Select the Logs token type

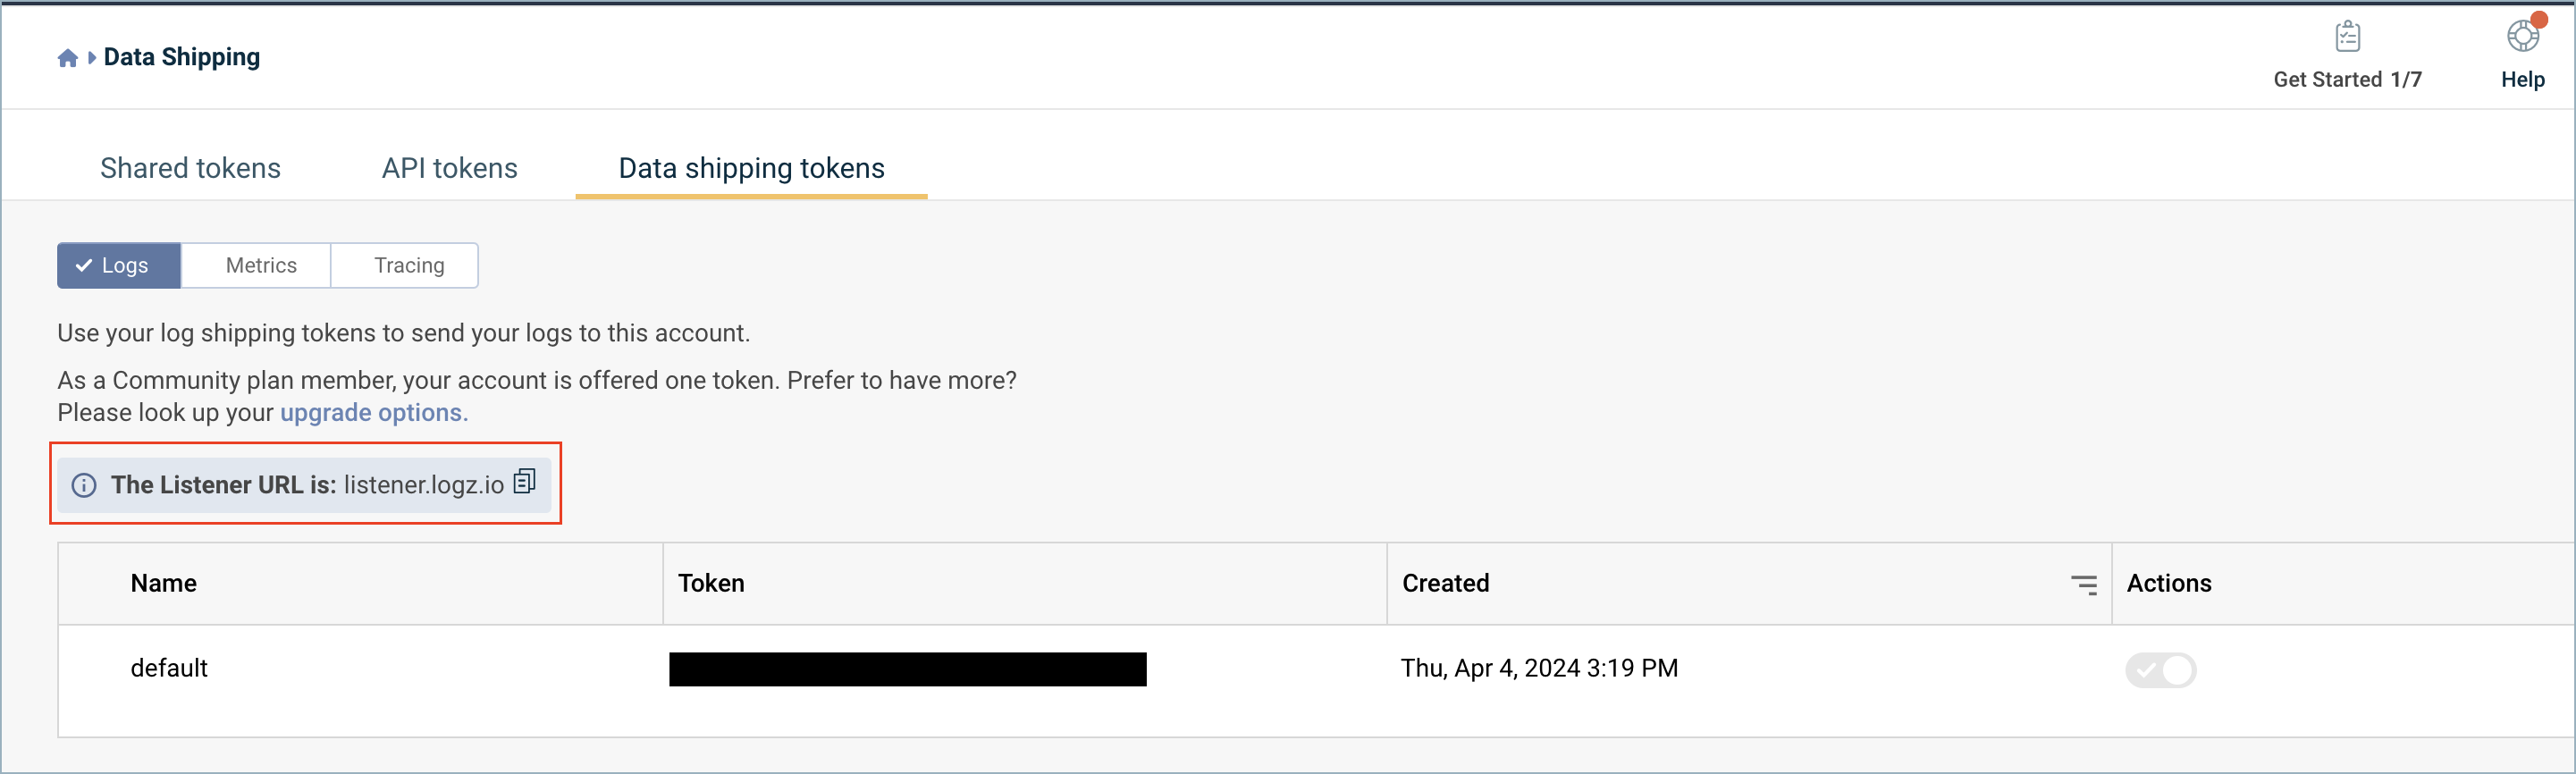119,265
